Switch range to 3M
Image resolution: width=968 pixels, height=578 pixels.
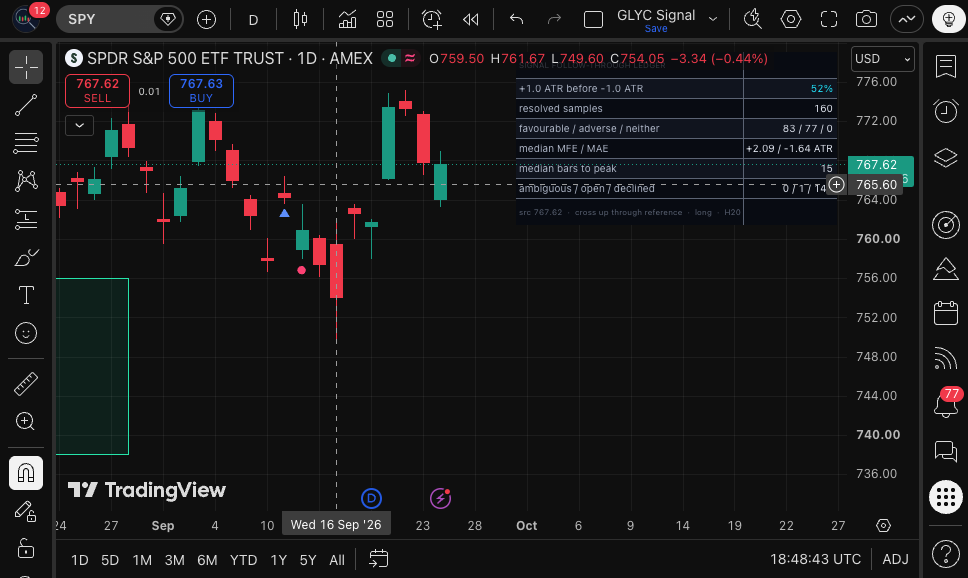click(175, 560)
